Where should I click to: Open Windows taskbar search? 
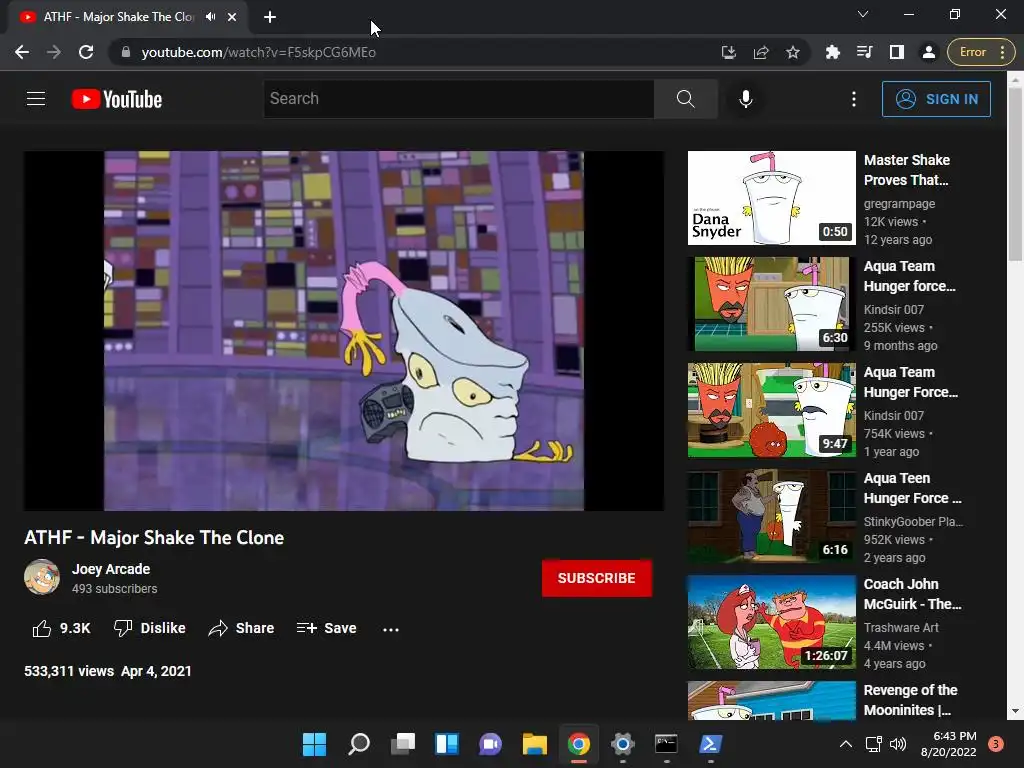[x=359, y=744]
